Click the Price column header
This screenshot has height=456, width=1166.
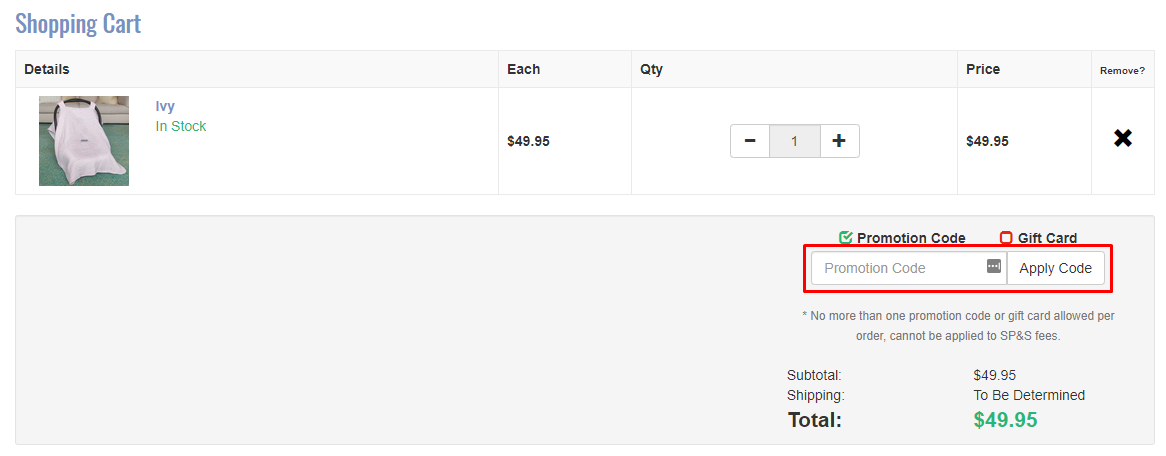pos(983,69)
